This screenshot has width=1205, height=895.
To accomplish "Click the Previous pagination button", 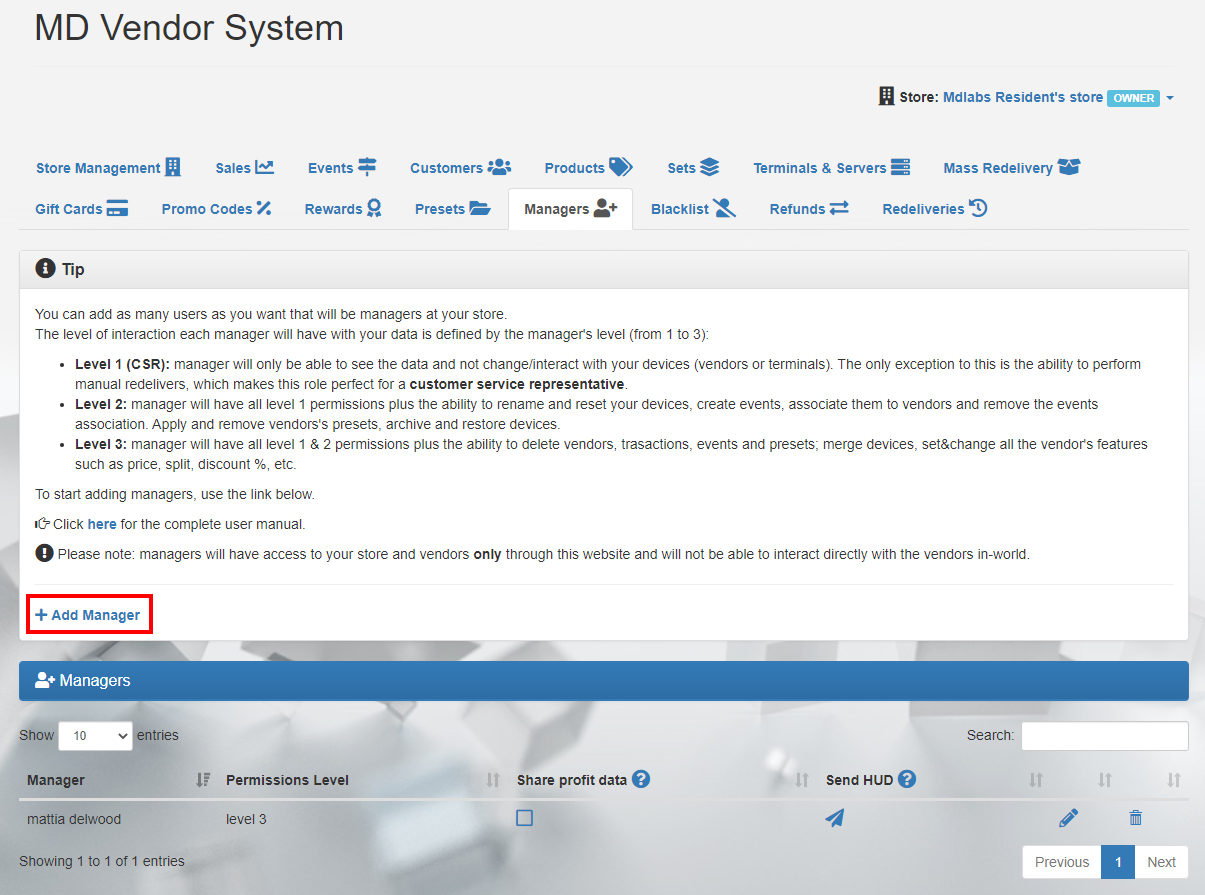I will 1061,862.
